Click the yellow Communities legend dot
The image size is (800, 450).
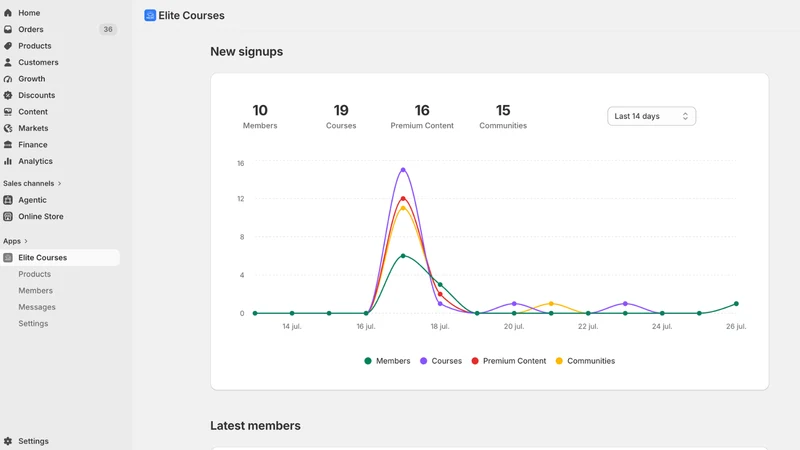pos(559,361)
